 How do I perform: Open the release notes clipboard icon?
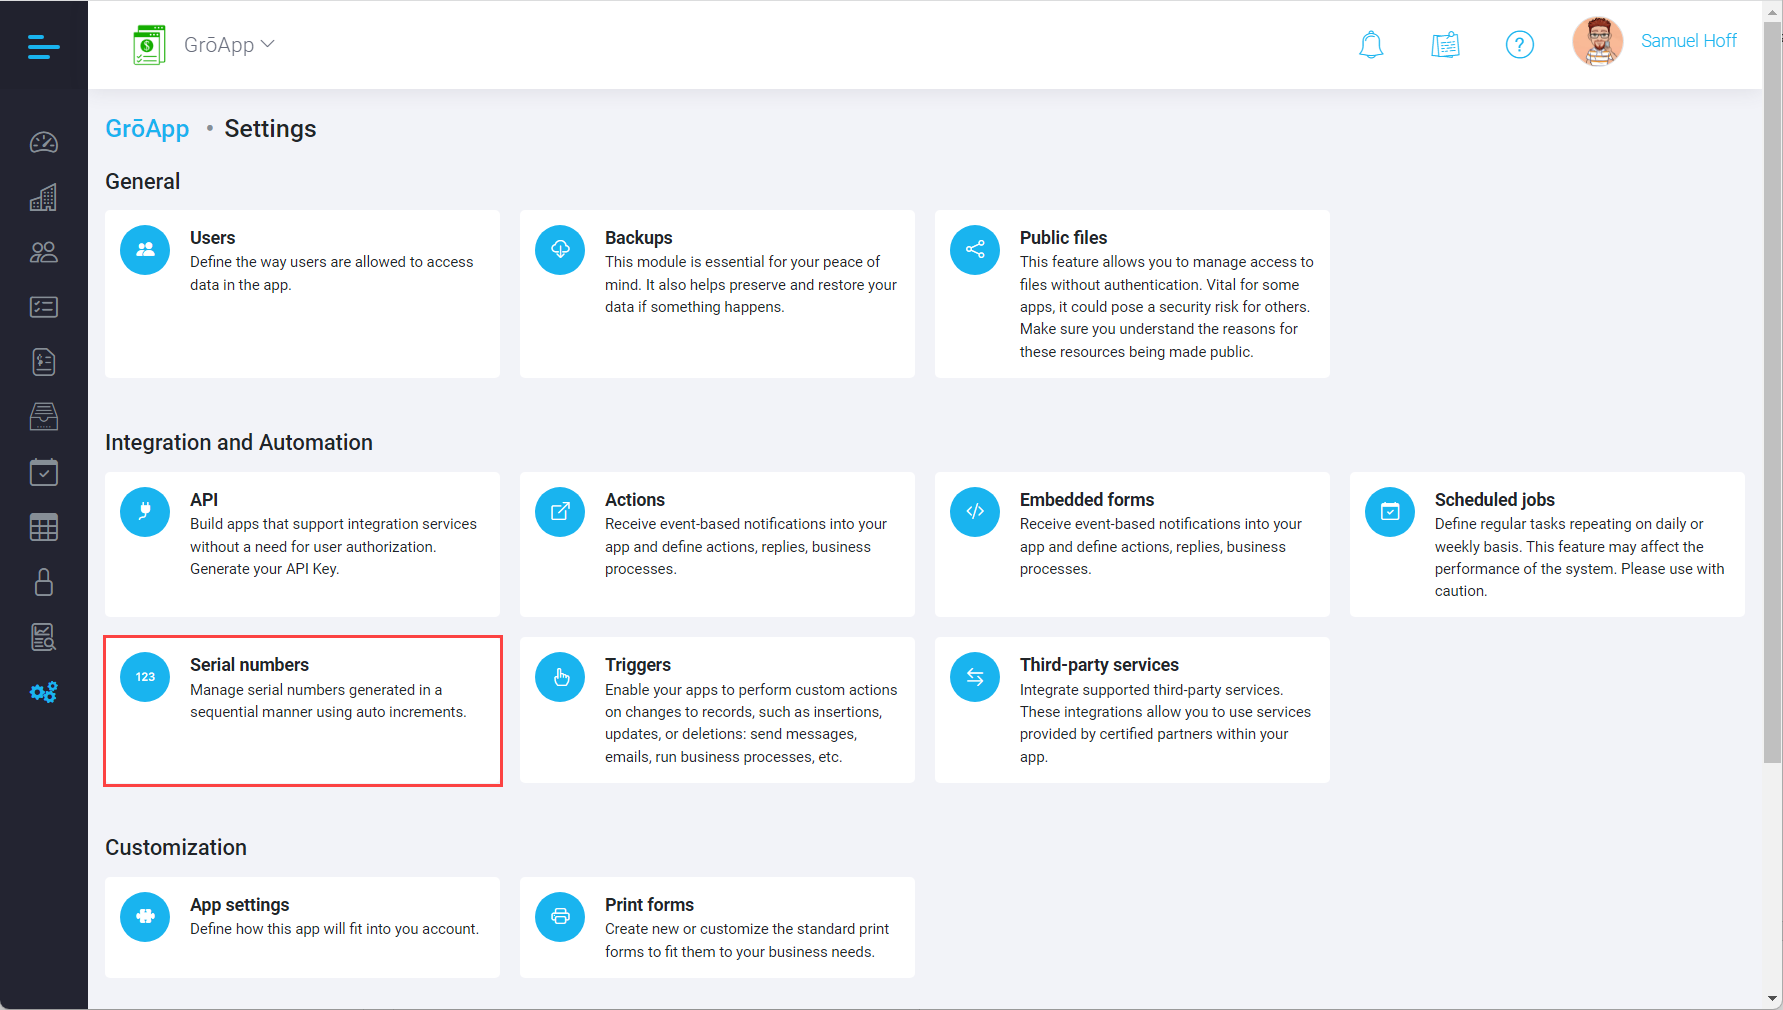1445,44
